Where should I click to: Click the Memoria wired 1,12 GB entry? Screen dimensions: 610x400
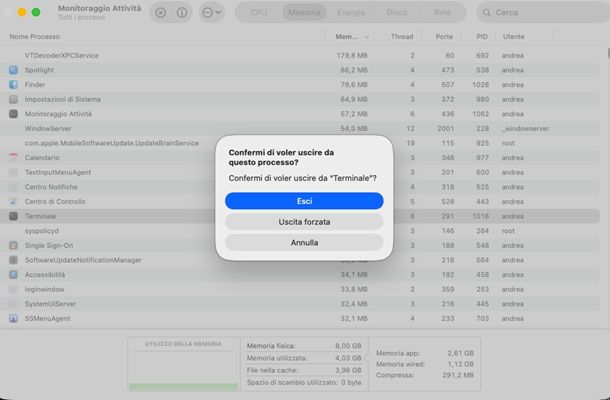click(x=425, y=364)
